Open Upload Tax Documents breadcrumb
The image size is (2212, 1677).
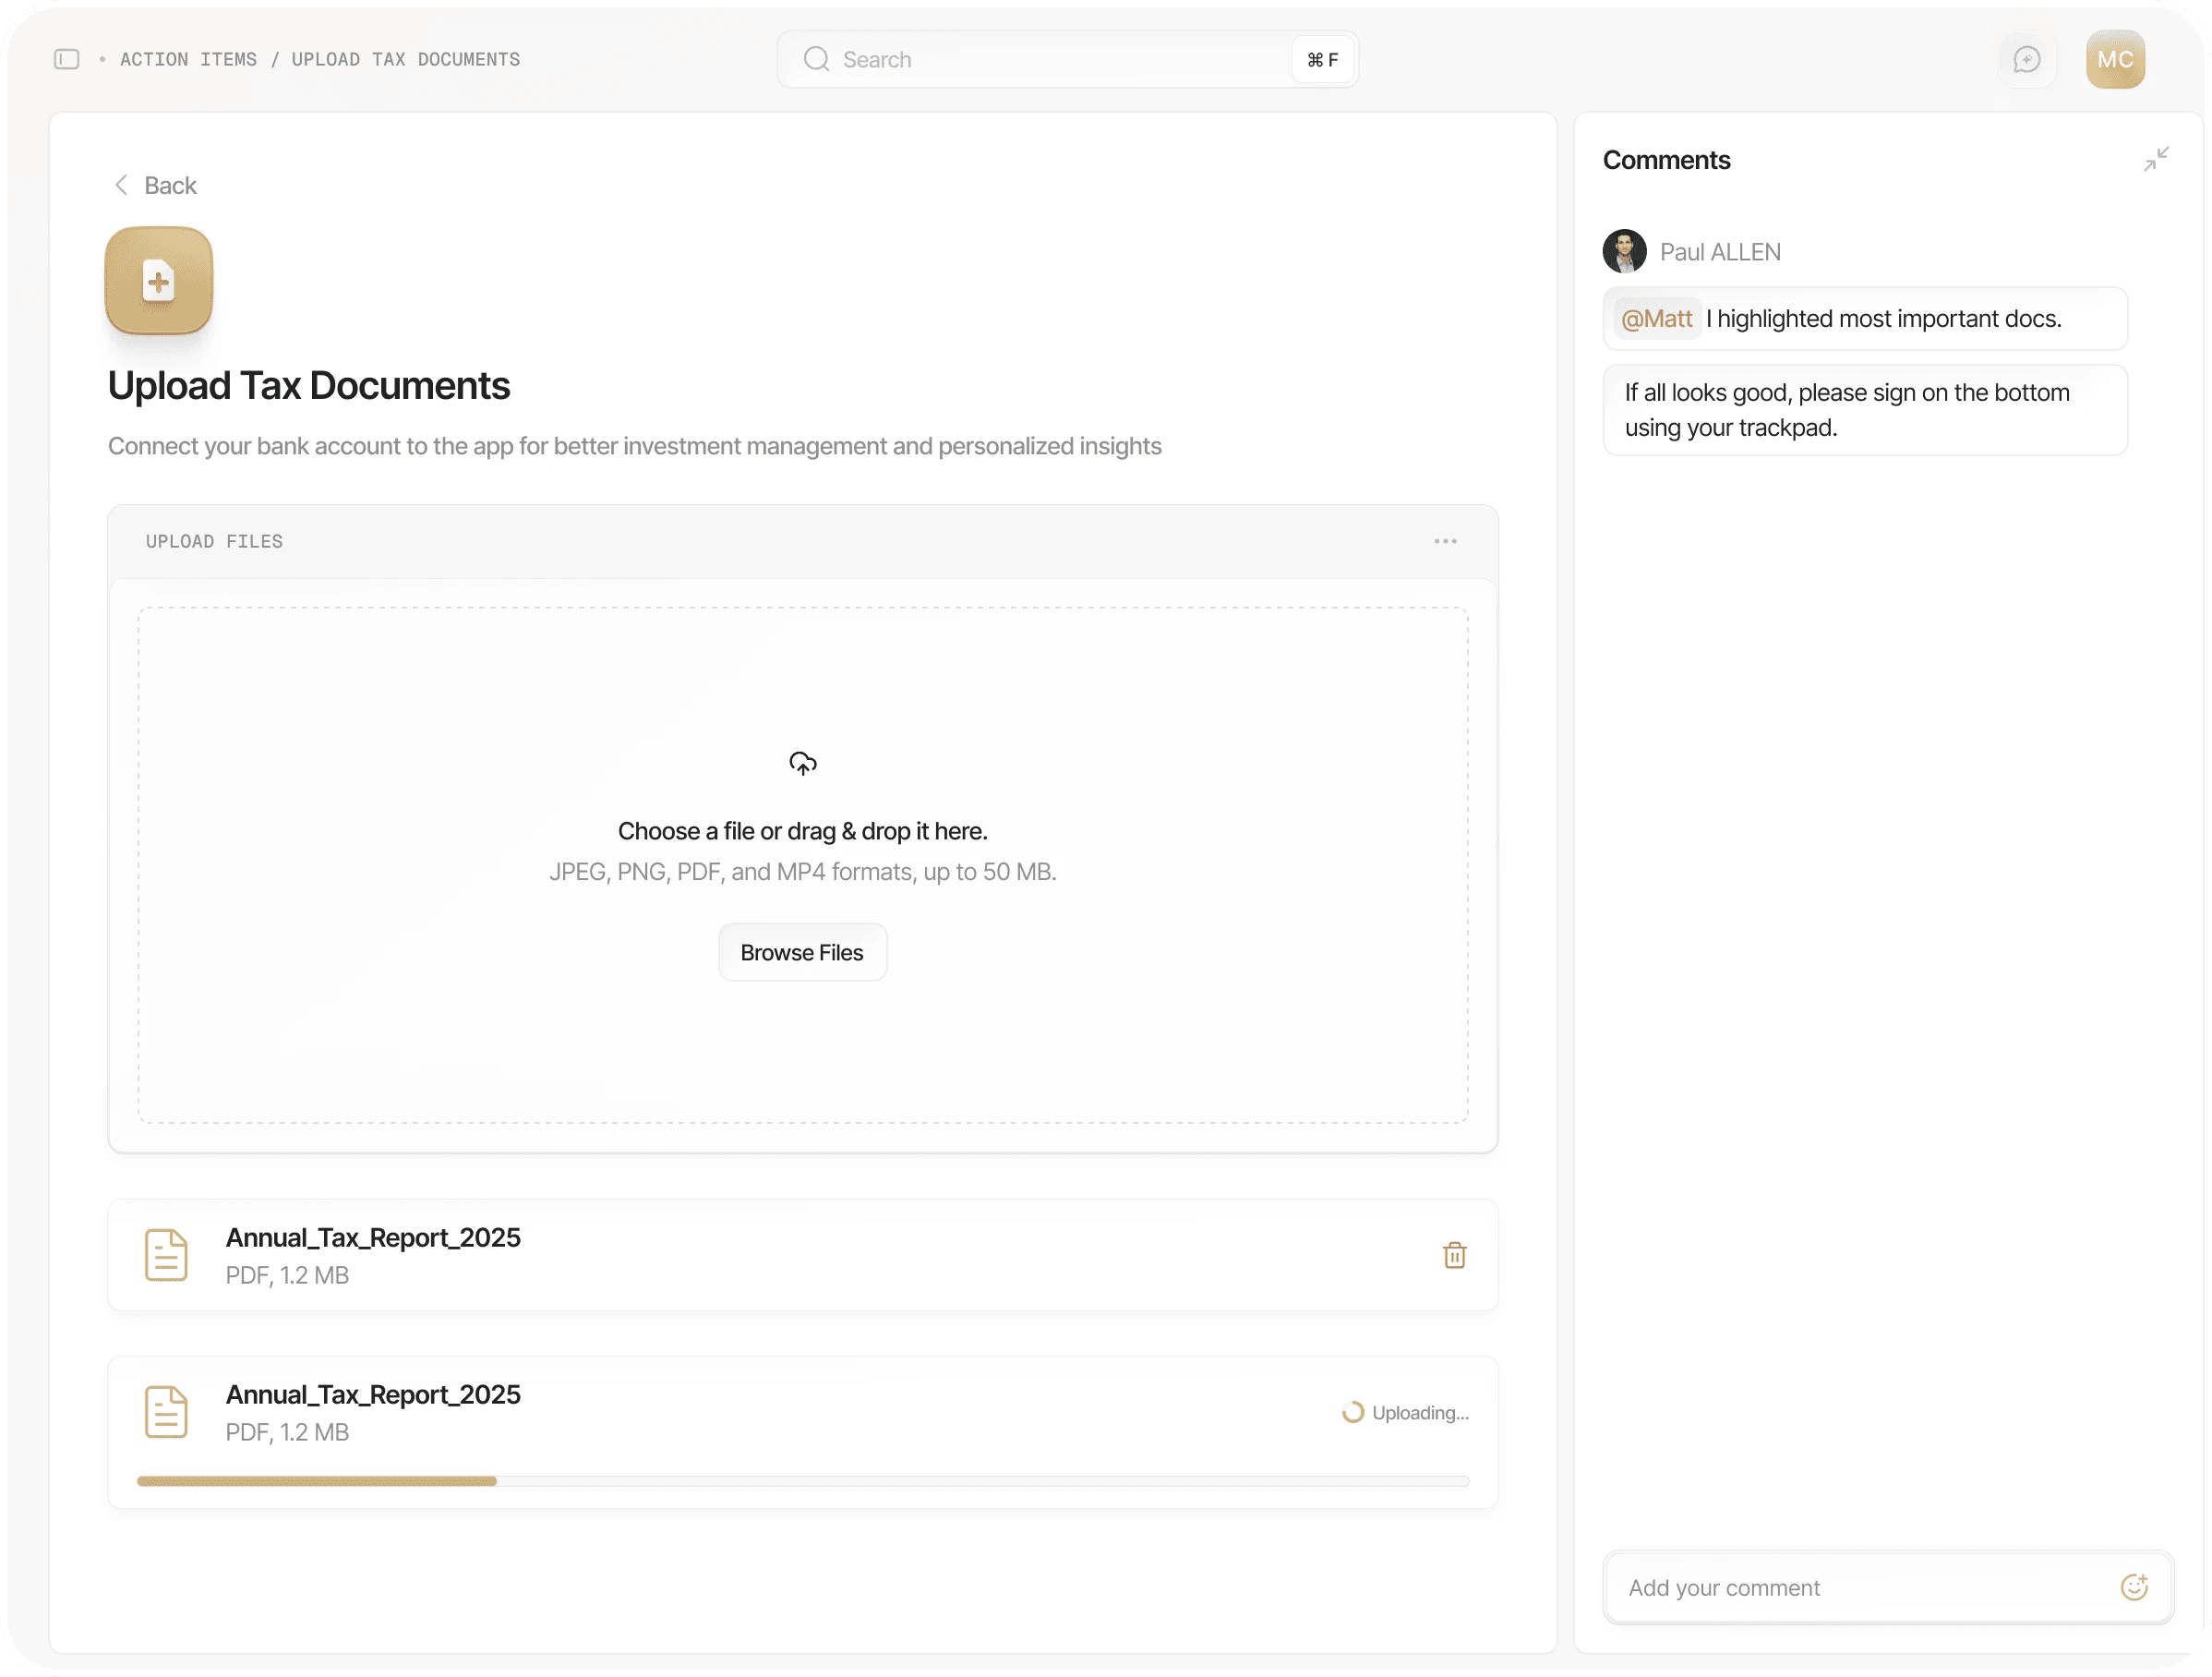click(406, 59)
